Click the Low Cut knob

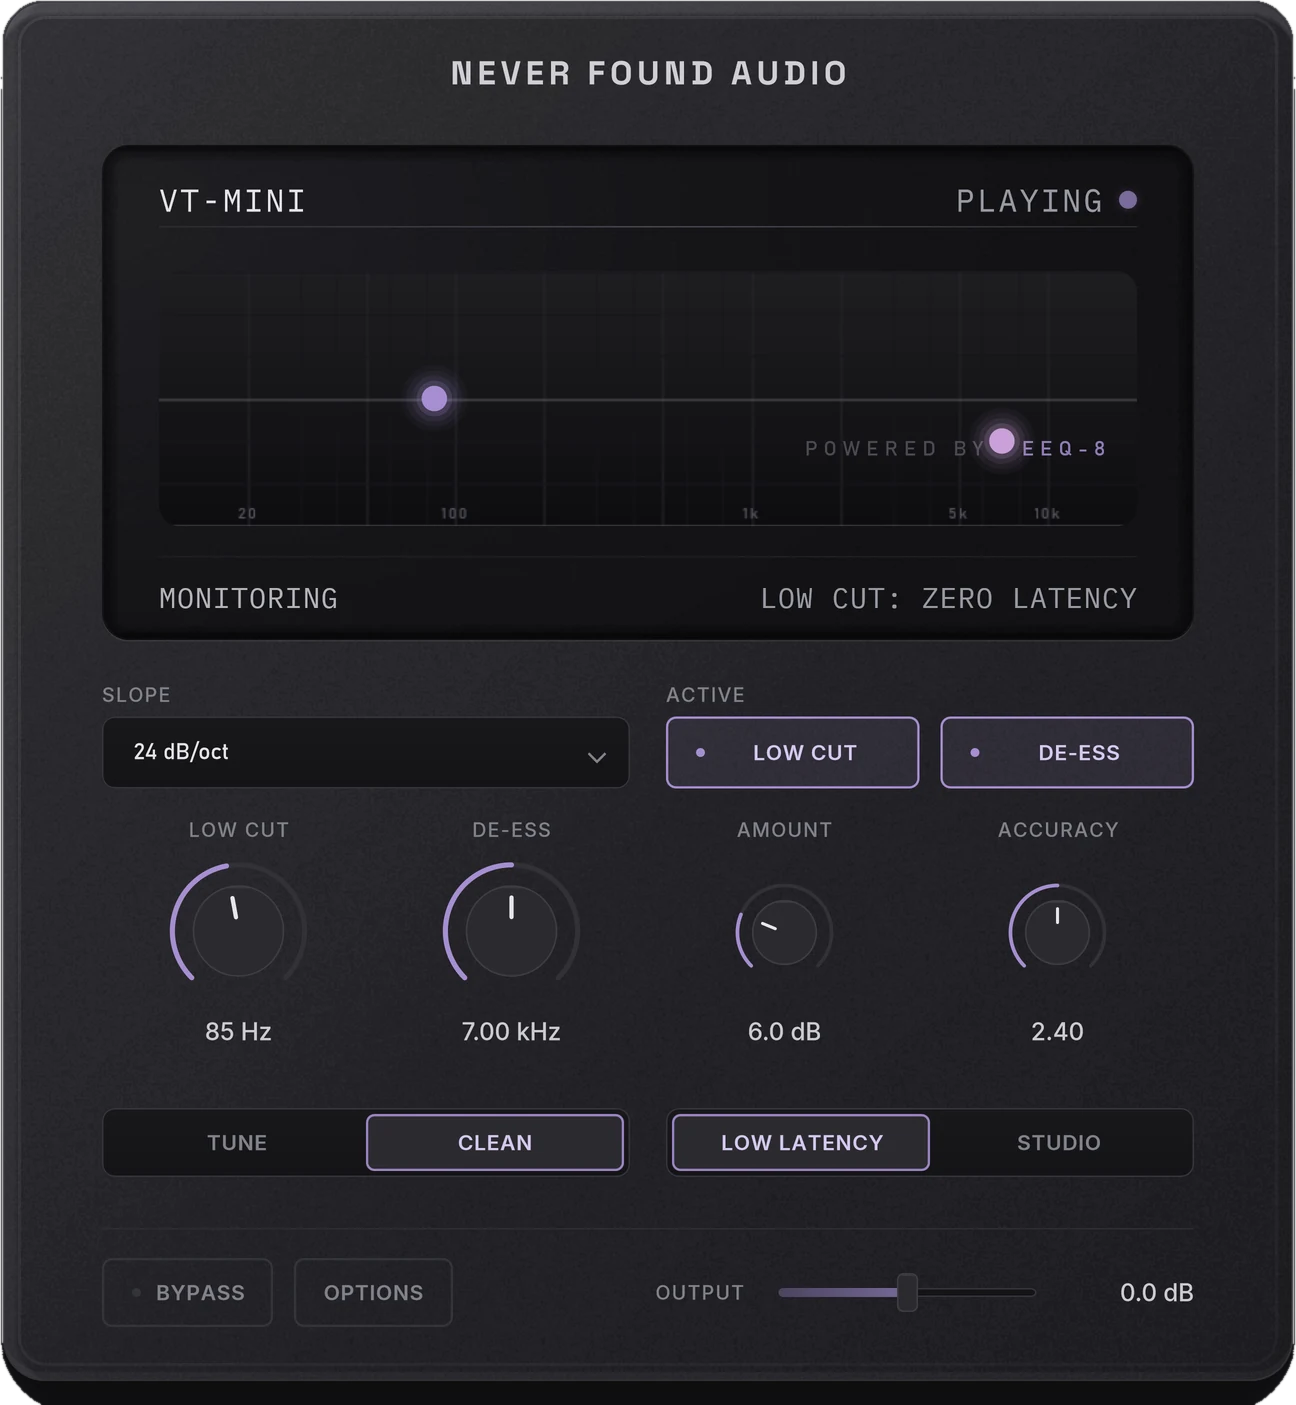pos(238,930)
